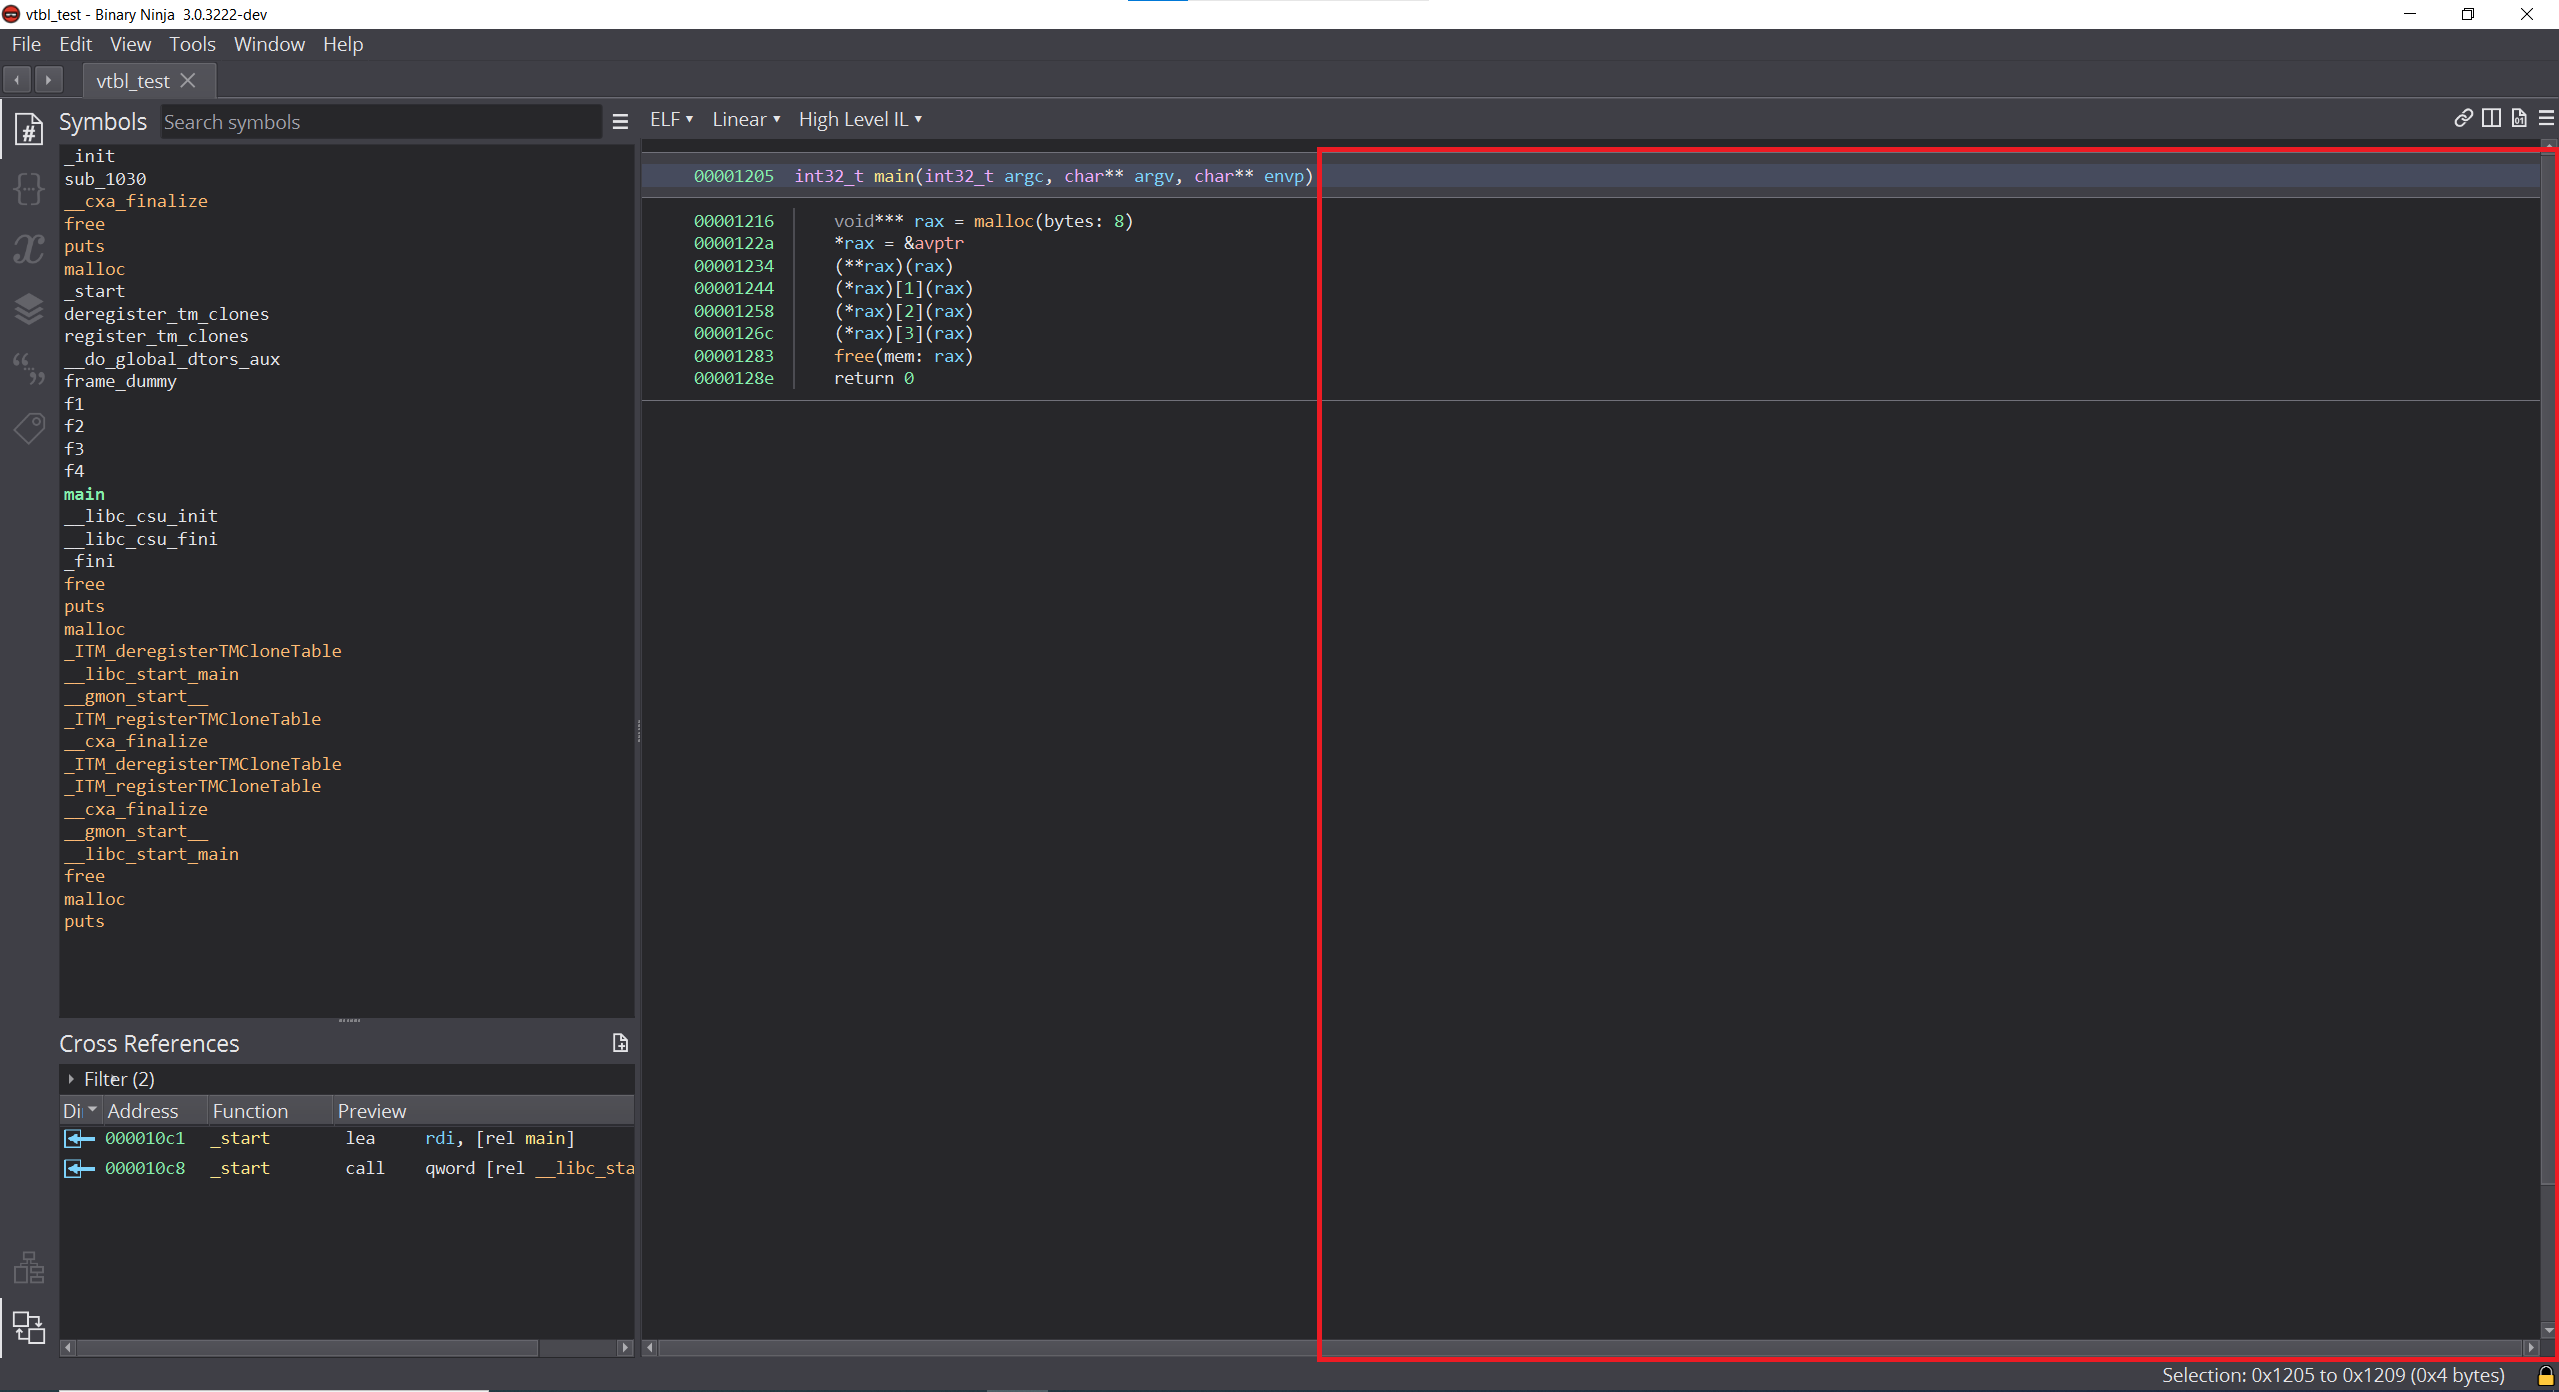The width and height of the screenshot is (2559, 1392).
Task: Open the view options hamburger menu
Action: [x=2546, y=118]
